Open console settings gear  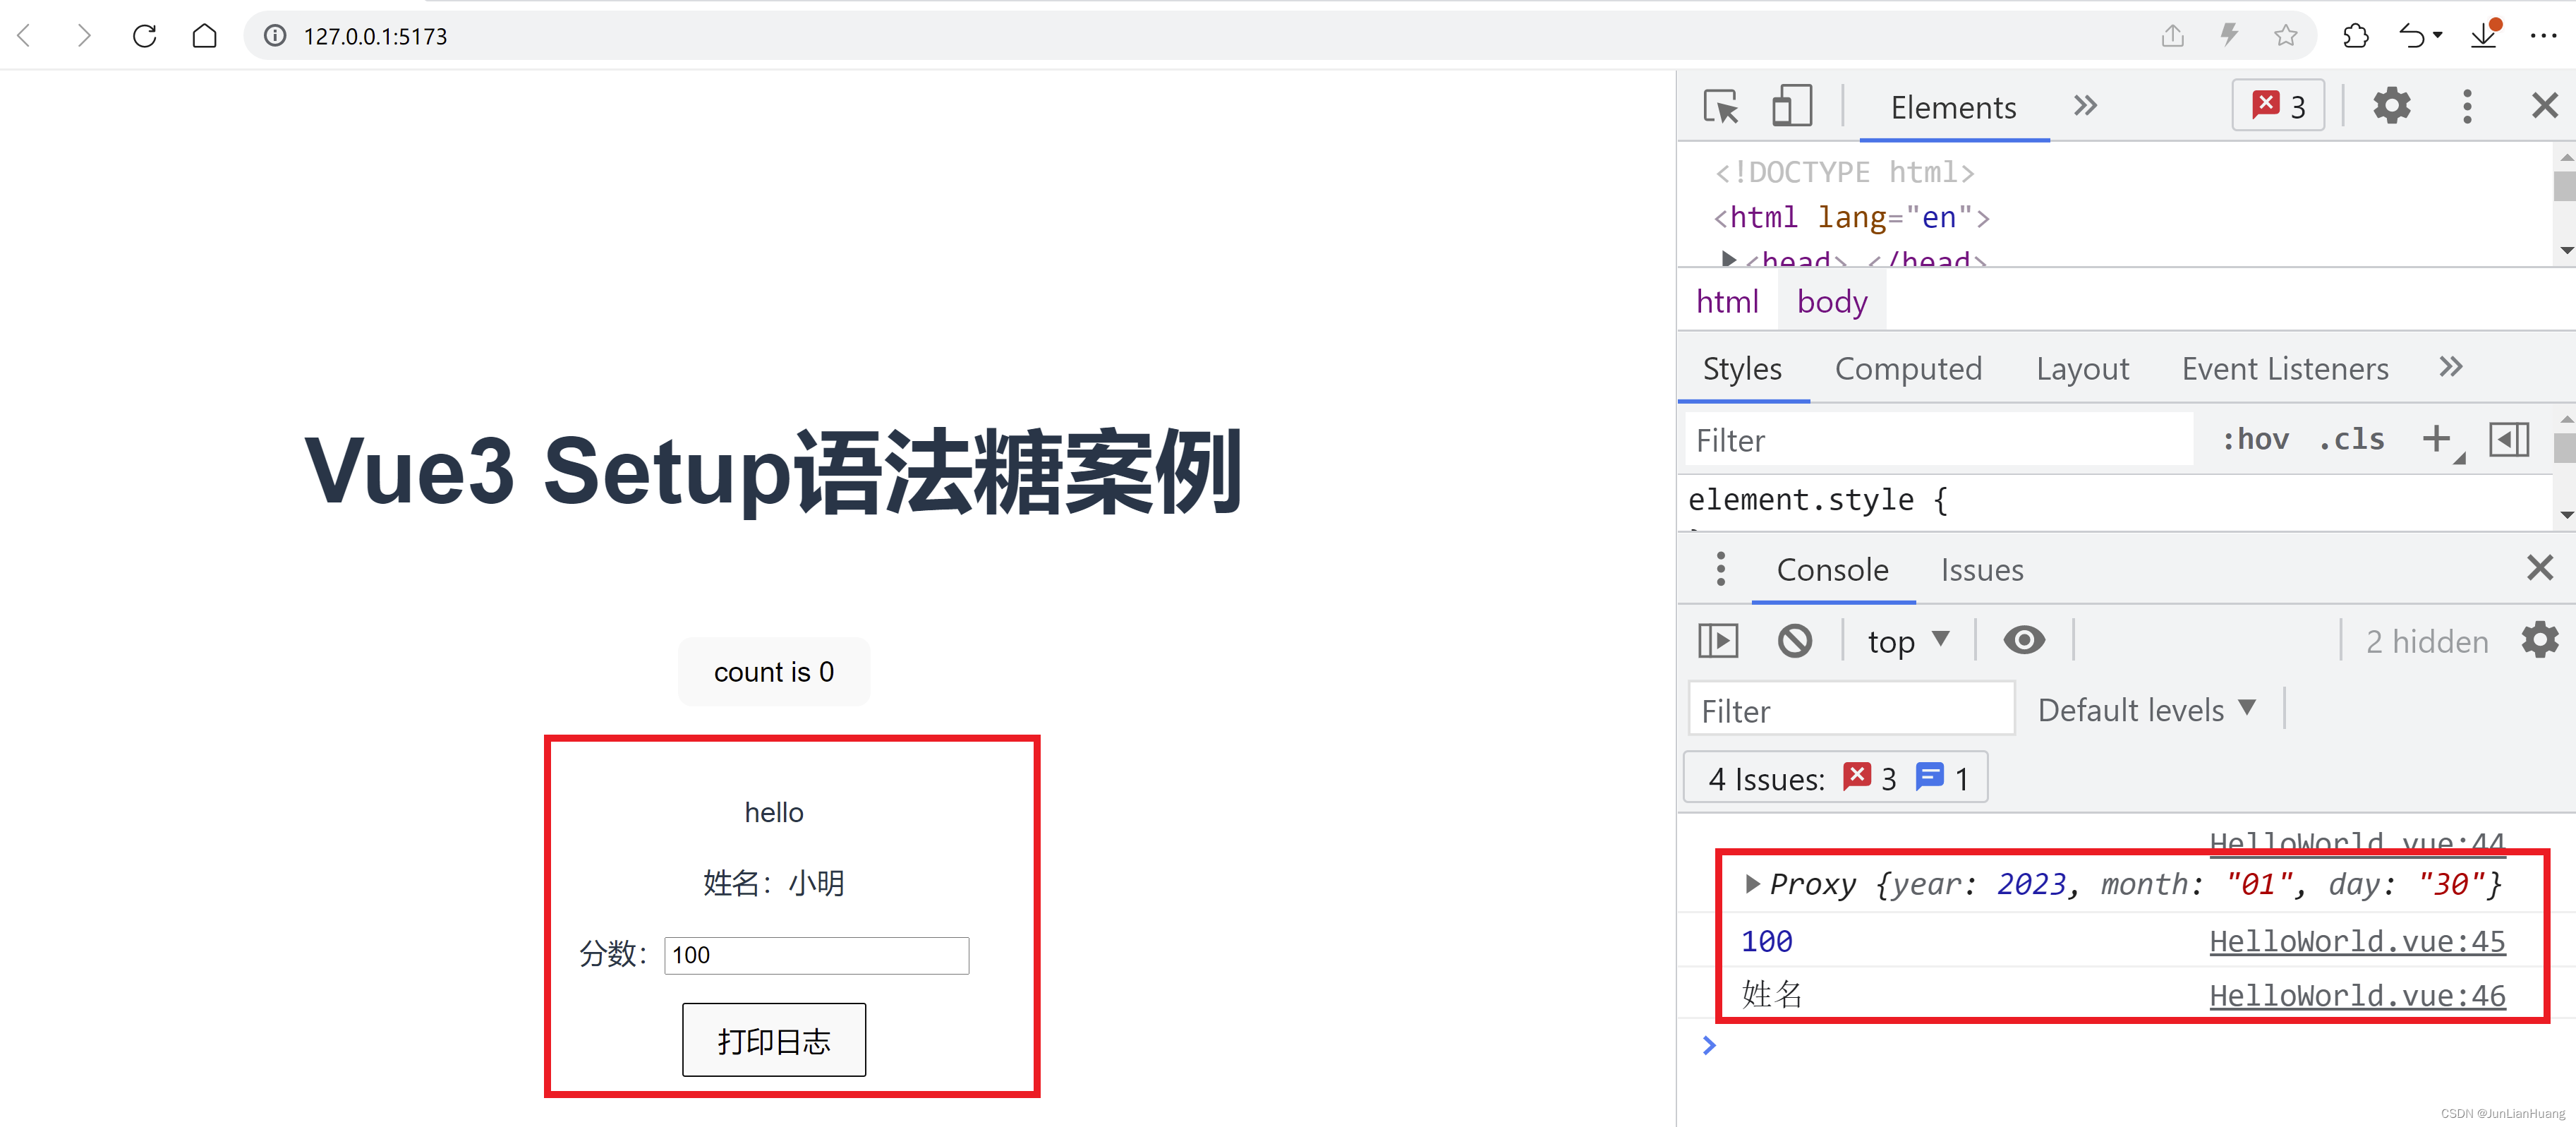click(2539, 640)
